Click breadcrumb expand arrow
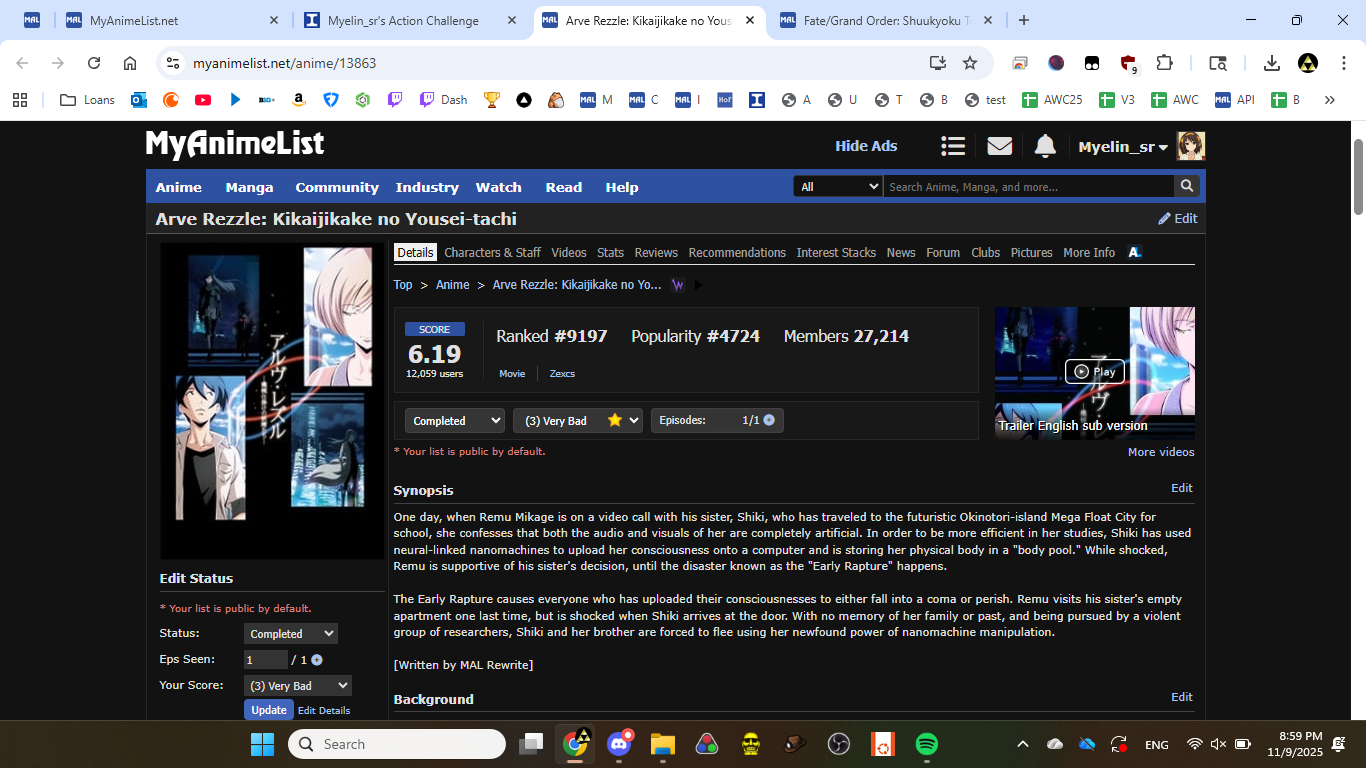Viewport: 1366px width, 768px height. [698, 285]
